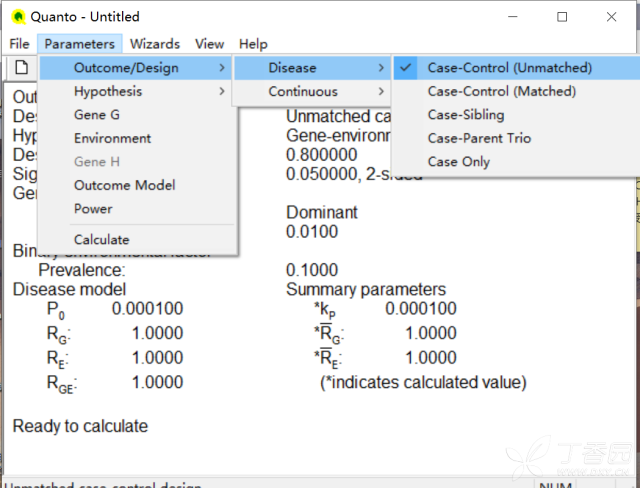Expand the Disease submenu arrow
This screenshot has width=640, height=488.
point(381,68)
